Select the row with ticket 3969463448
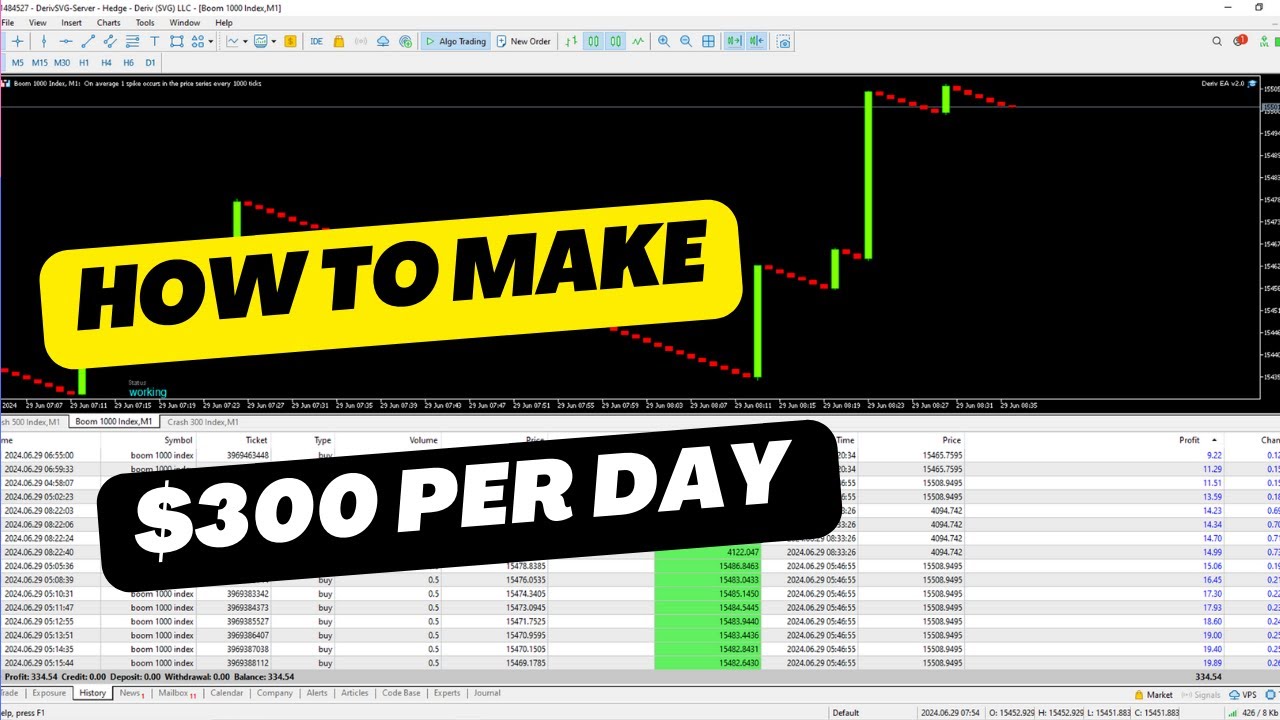 tap(640, 455)
